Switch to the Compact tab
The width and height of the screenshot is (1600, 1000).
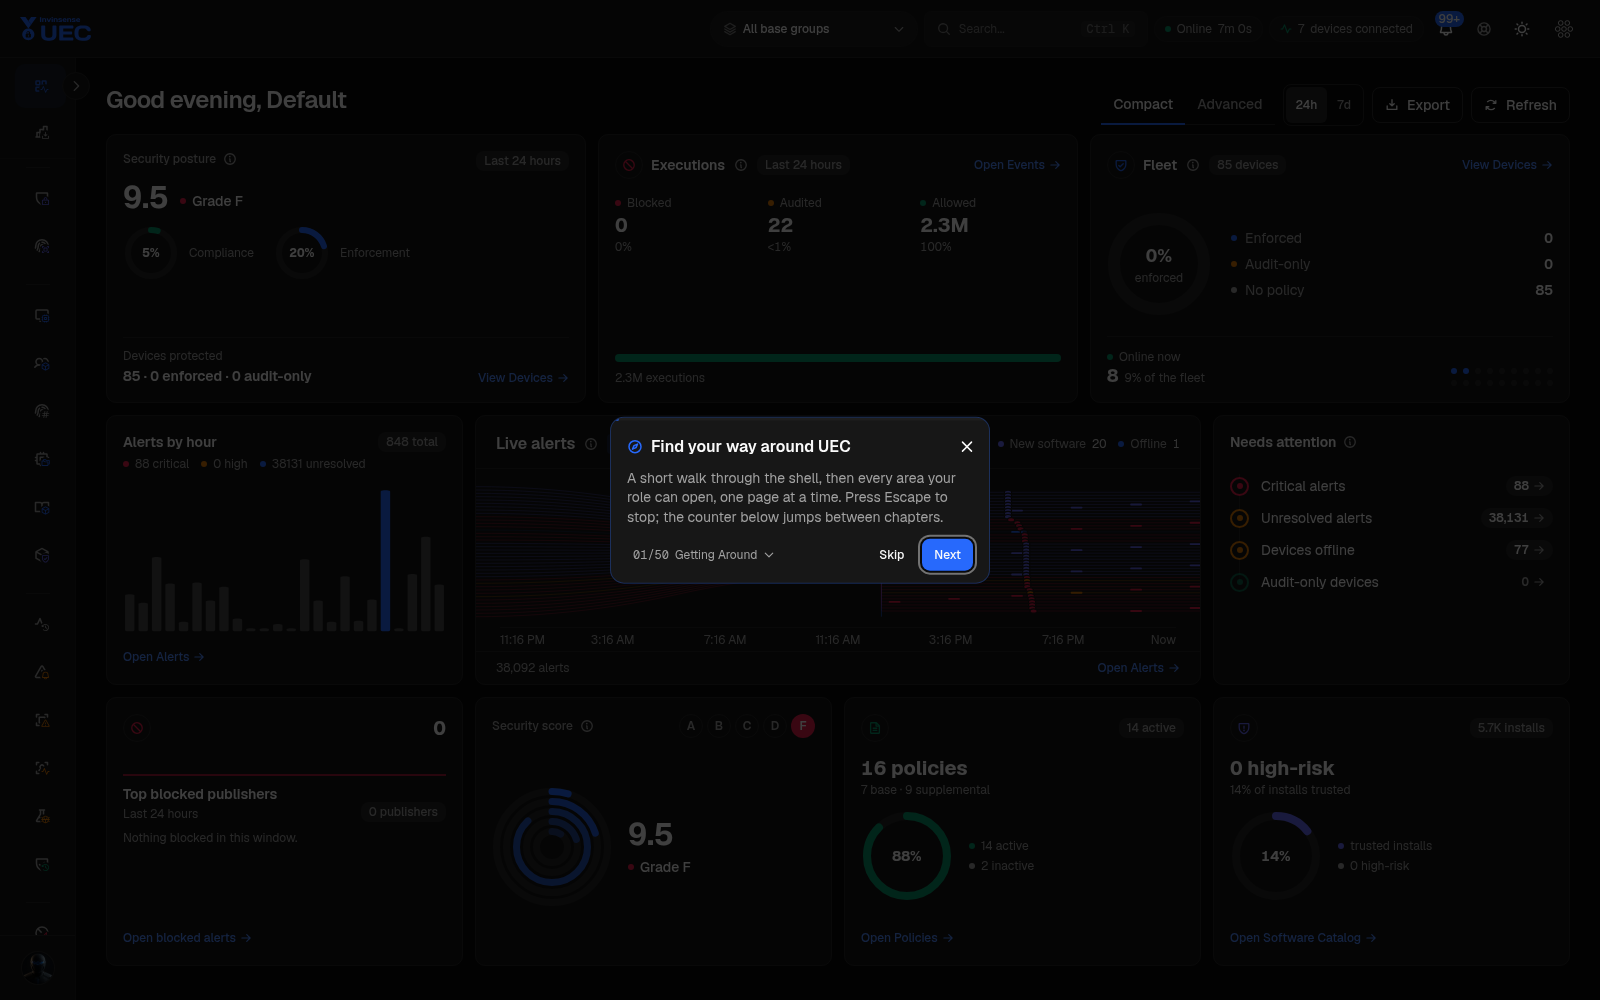click(x=1143, y=105)
